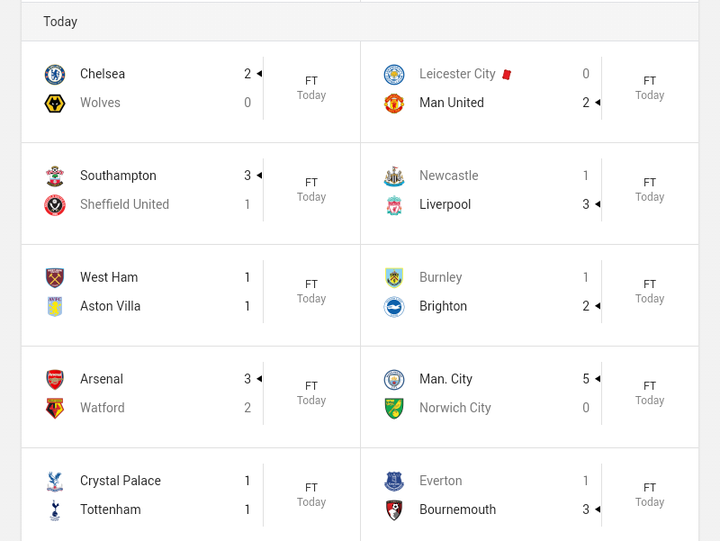Click the Leicester City red card icon

pos(507,74)
